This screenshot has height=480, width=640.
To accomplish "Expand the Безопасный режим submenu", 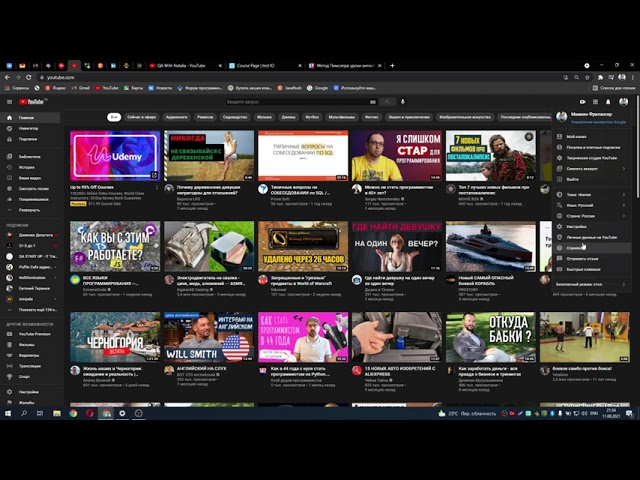I will 591,284.
